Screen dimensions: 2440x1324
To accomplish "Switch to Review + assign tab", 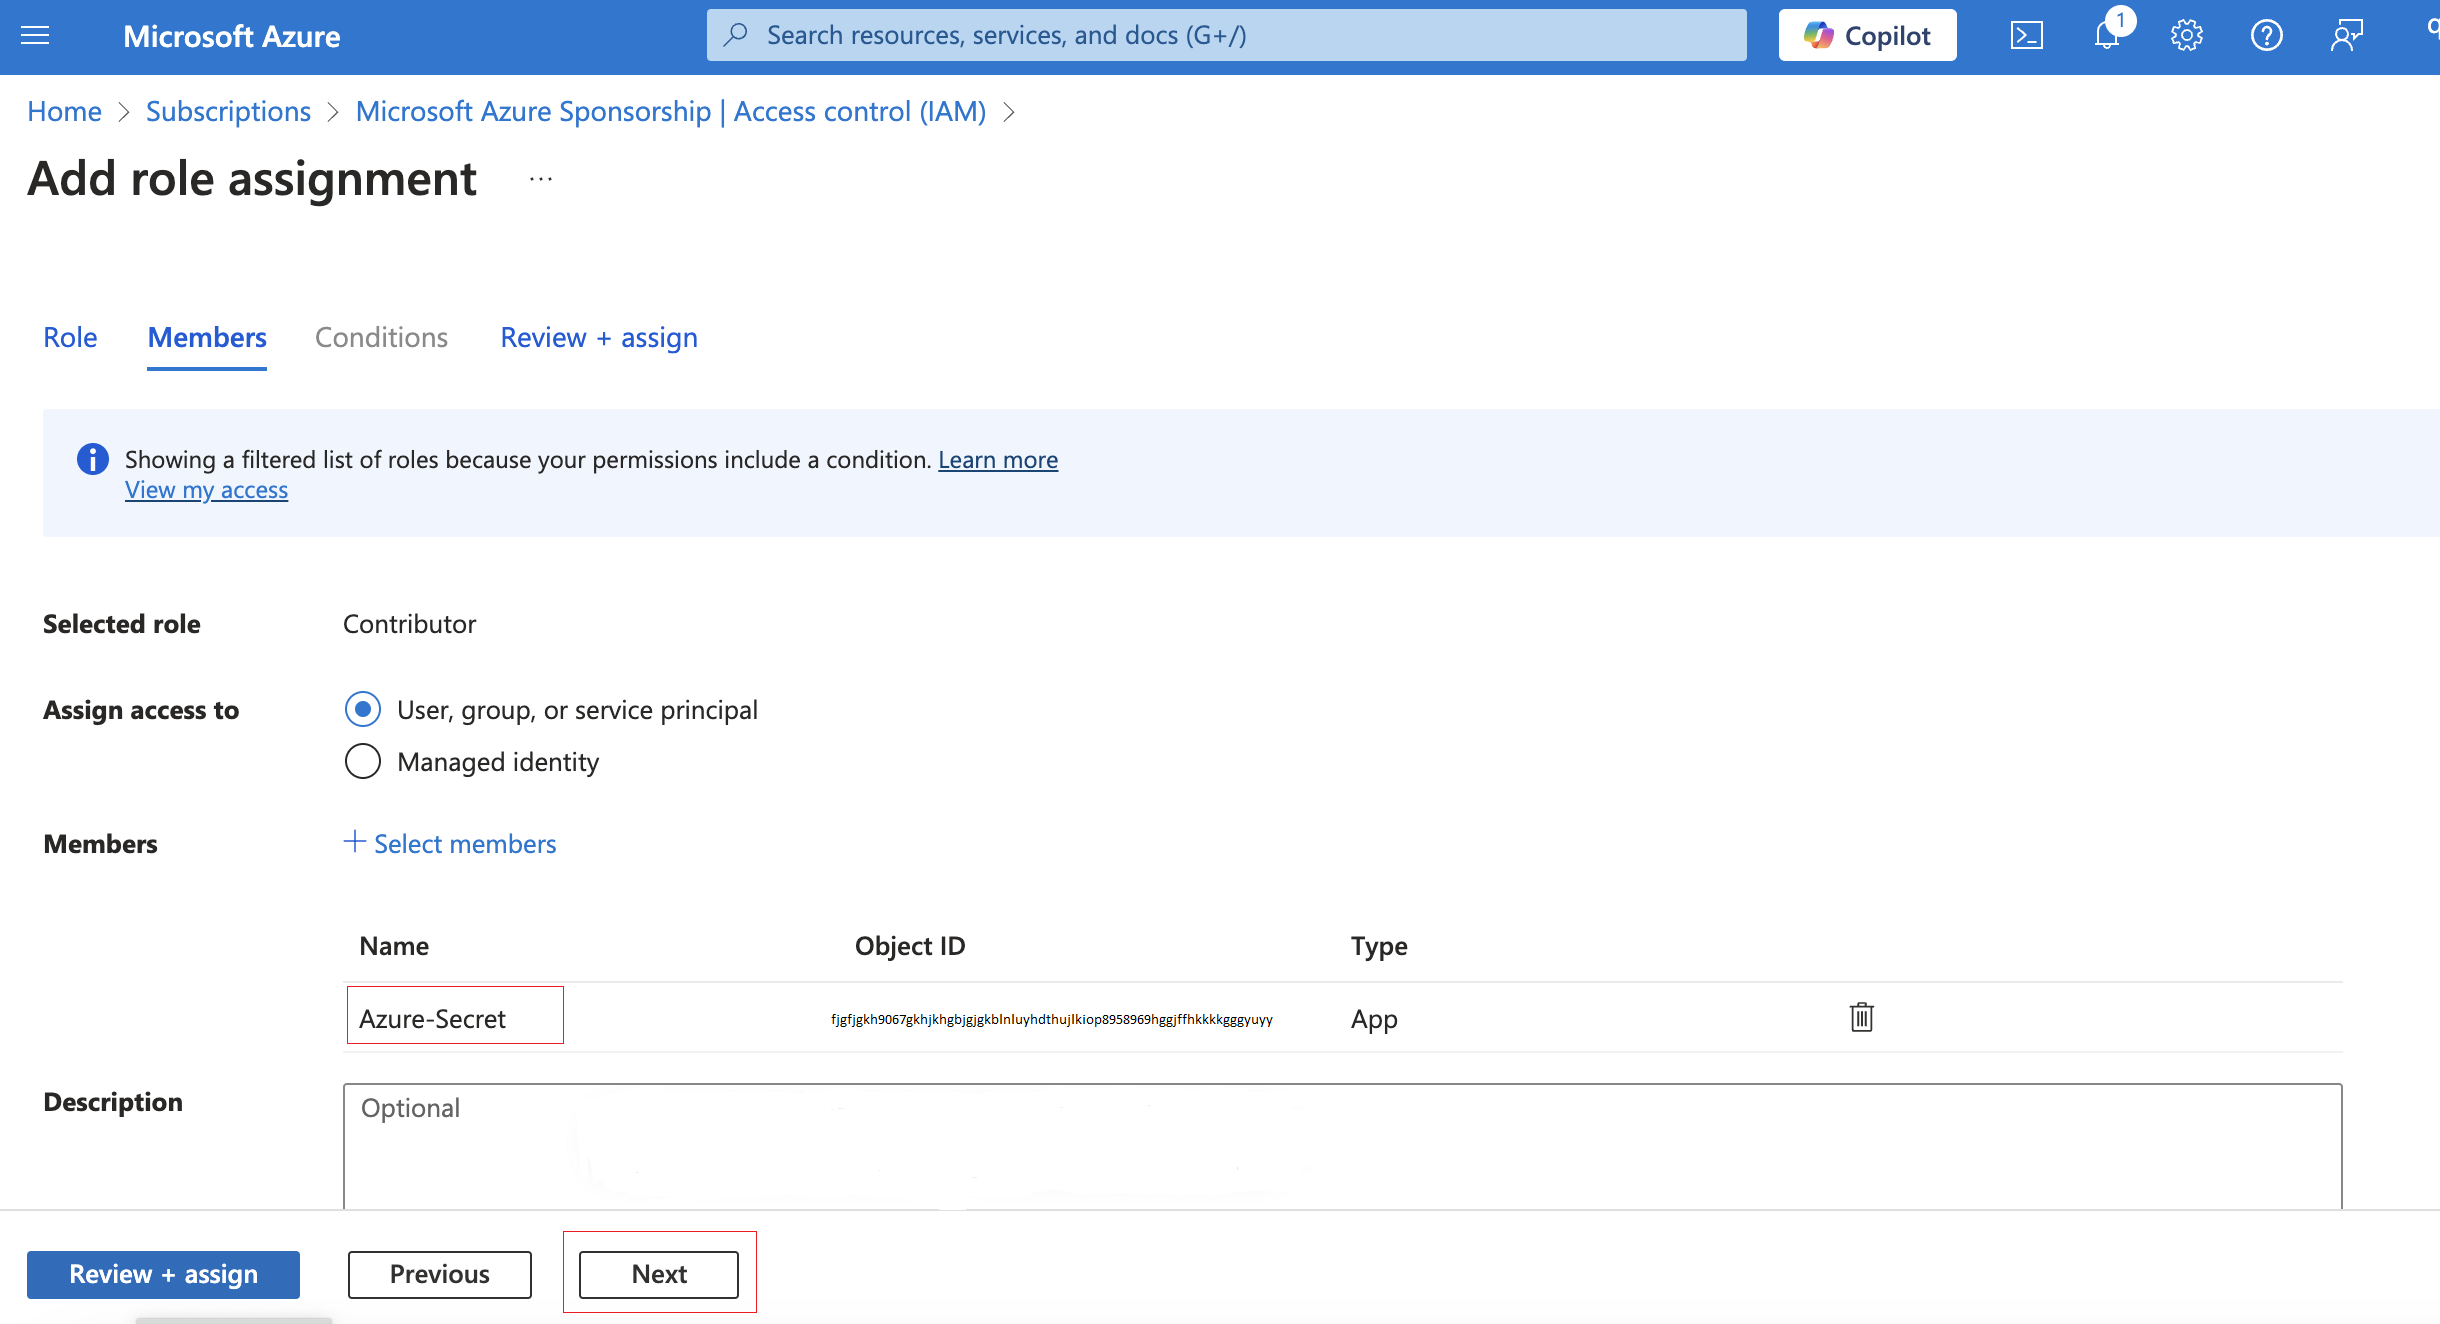I will pyautogui.click(x=598, y=338).
